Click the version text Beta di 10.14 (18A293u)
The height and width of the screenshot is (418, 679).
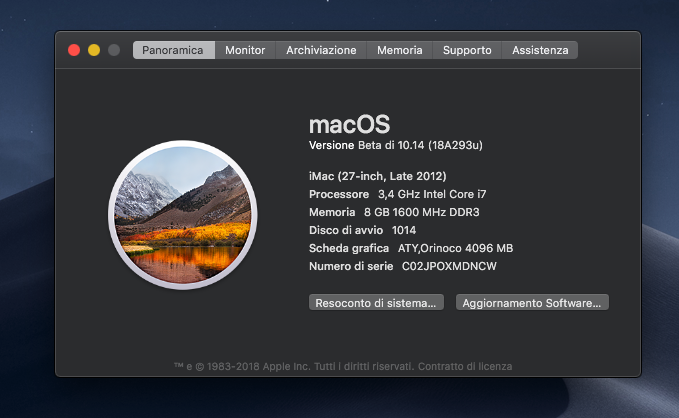(420, 145)
